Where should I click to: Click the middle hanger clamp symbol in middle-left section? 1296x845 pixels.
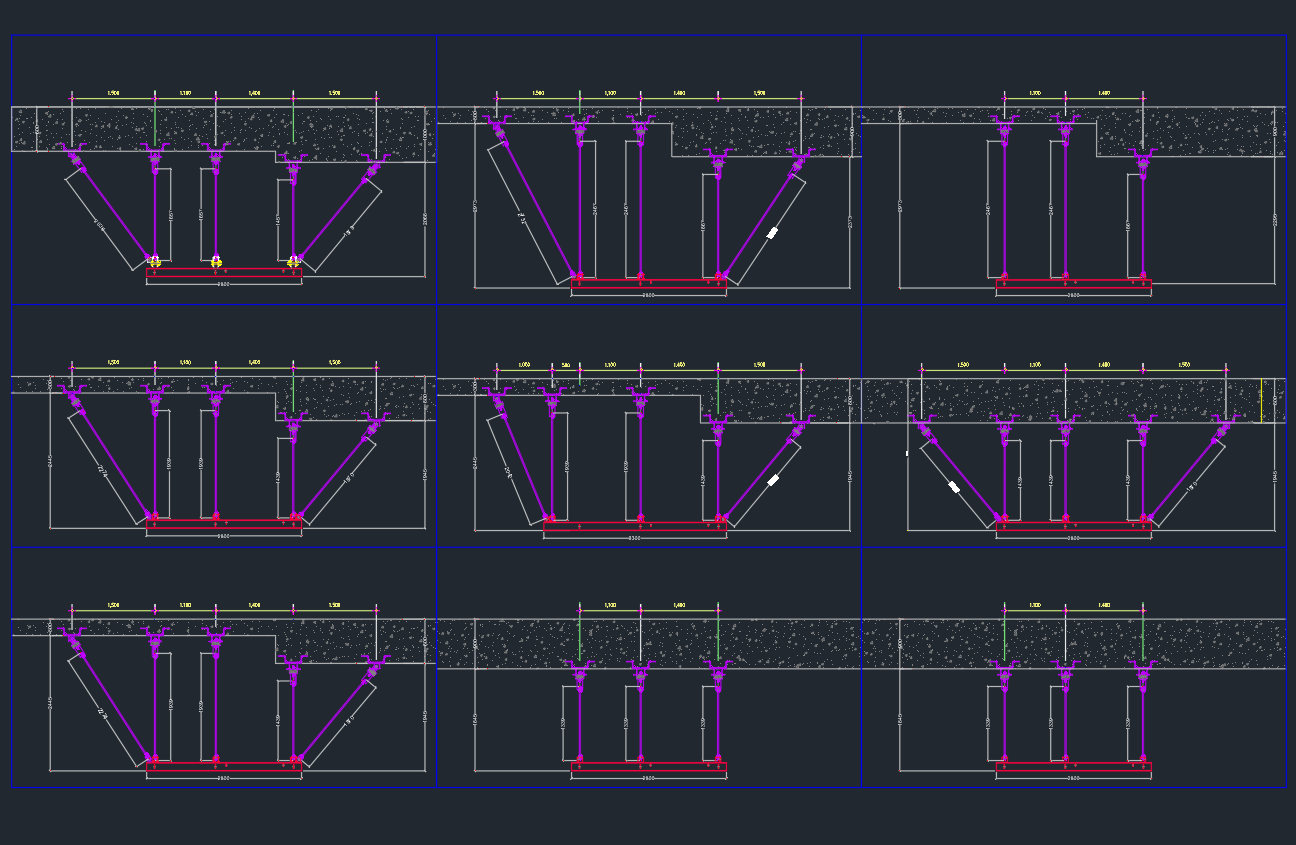(215, 400)
